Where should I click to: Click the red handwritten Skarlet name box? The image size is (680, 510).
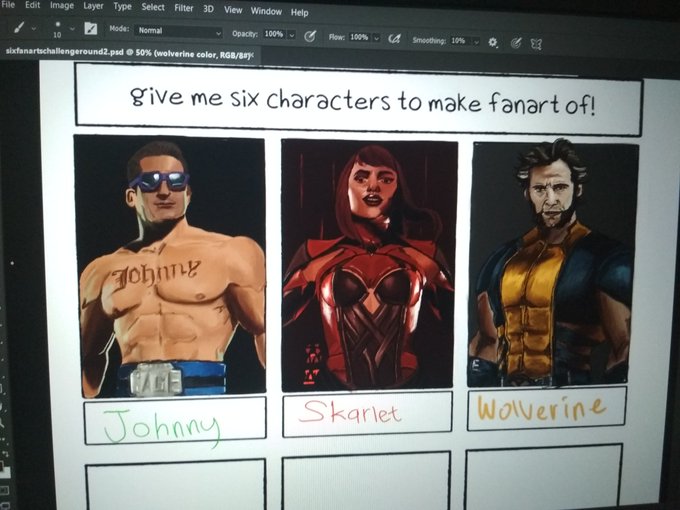[x=367, y=414]
